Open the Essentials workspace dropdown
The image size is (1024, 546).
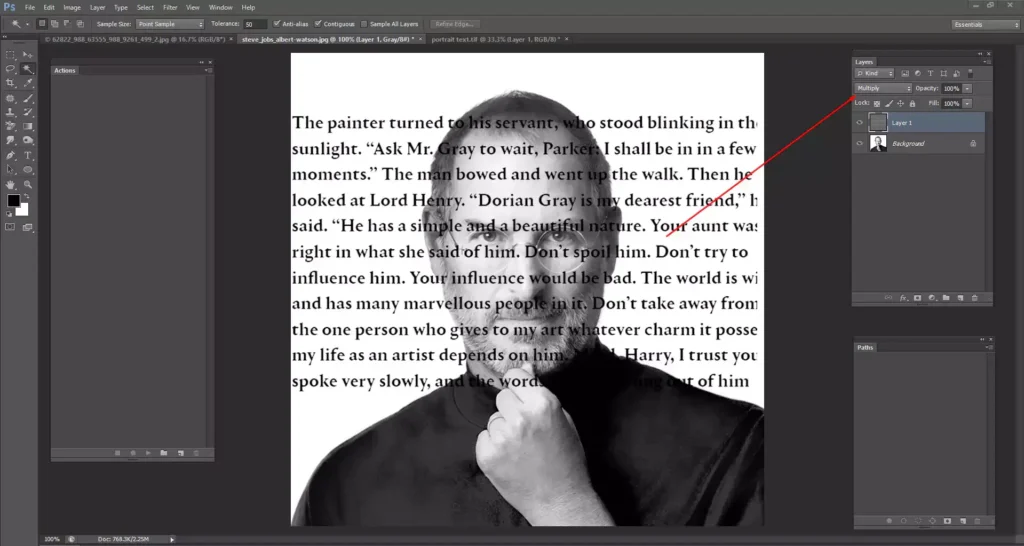point(985,24)
